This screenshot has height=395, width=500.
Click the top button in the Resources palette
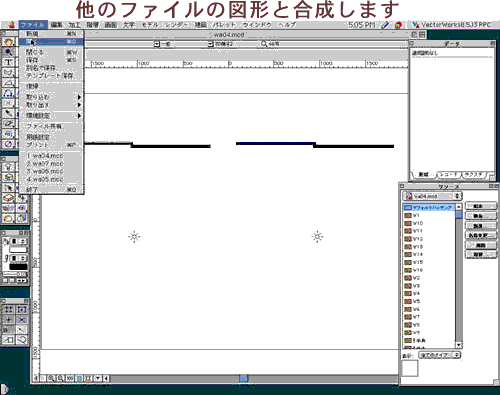pyautogui.click(x=481, y=206)
